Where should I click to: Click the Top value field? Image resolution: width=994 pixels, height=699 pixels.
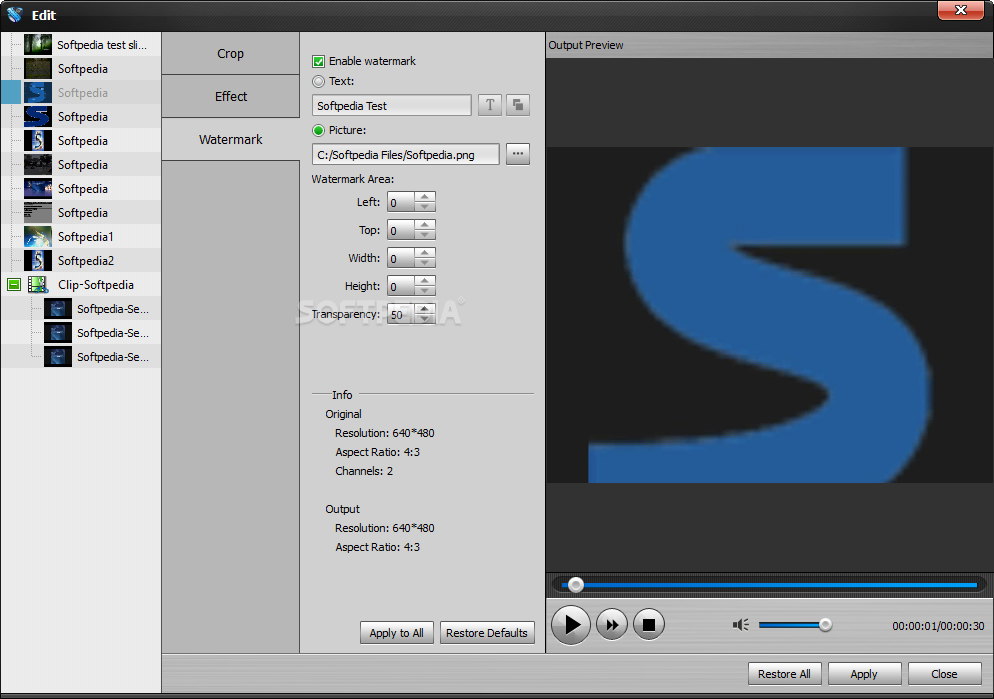(401, 231)
